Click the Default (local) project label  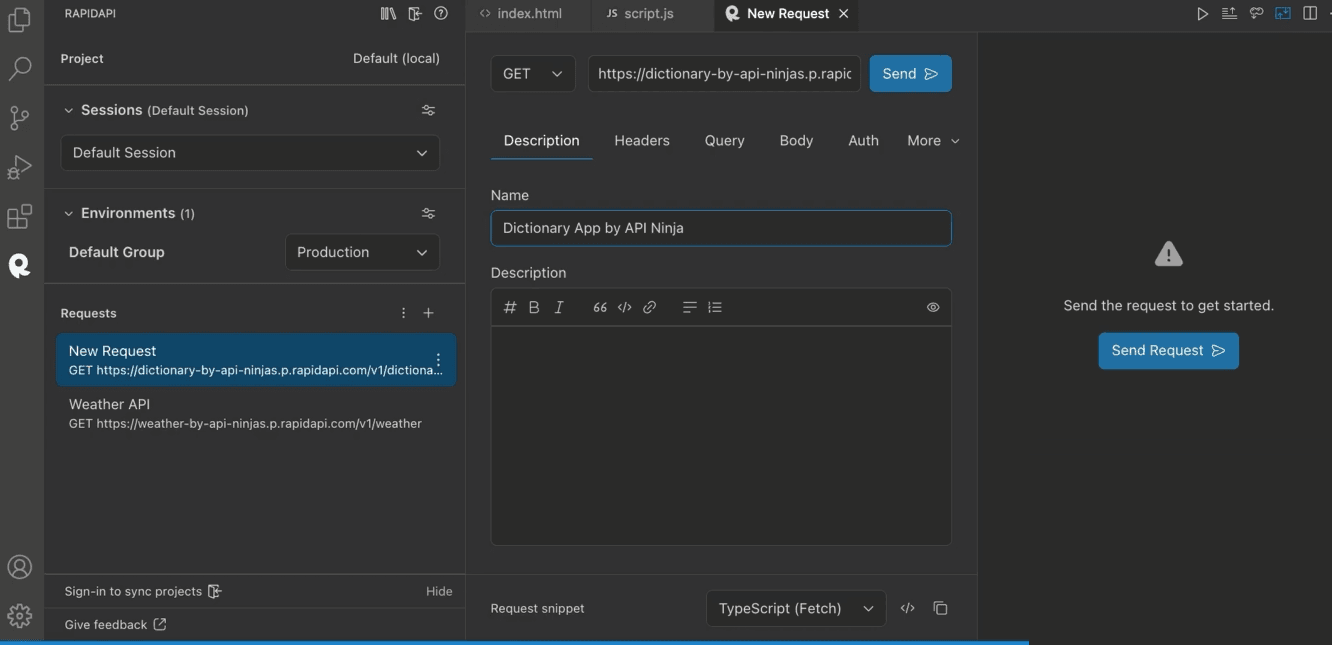coord(396,59)
